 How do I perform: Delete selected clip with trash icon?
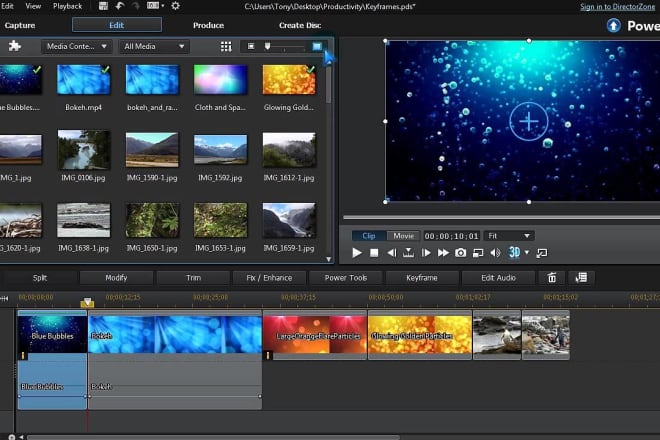click(x=552, y=277)
